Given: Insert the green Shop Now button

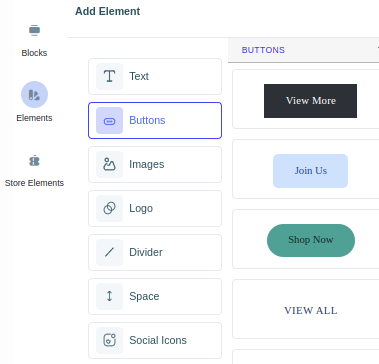Looking at the screenshot, I should [x=311, y=240].
